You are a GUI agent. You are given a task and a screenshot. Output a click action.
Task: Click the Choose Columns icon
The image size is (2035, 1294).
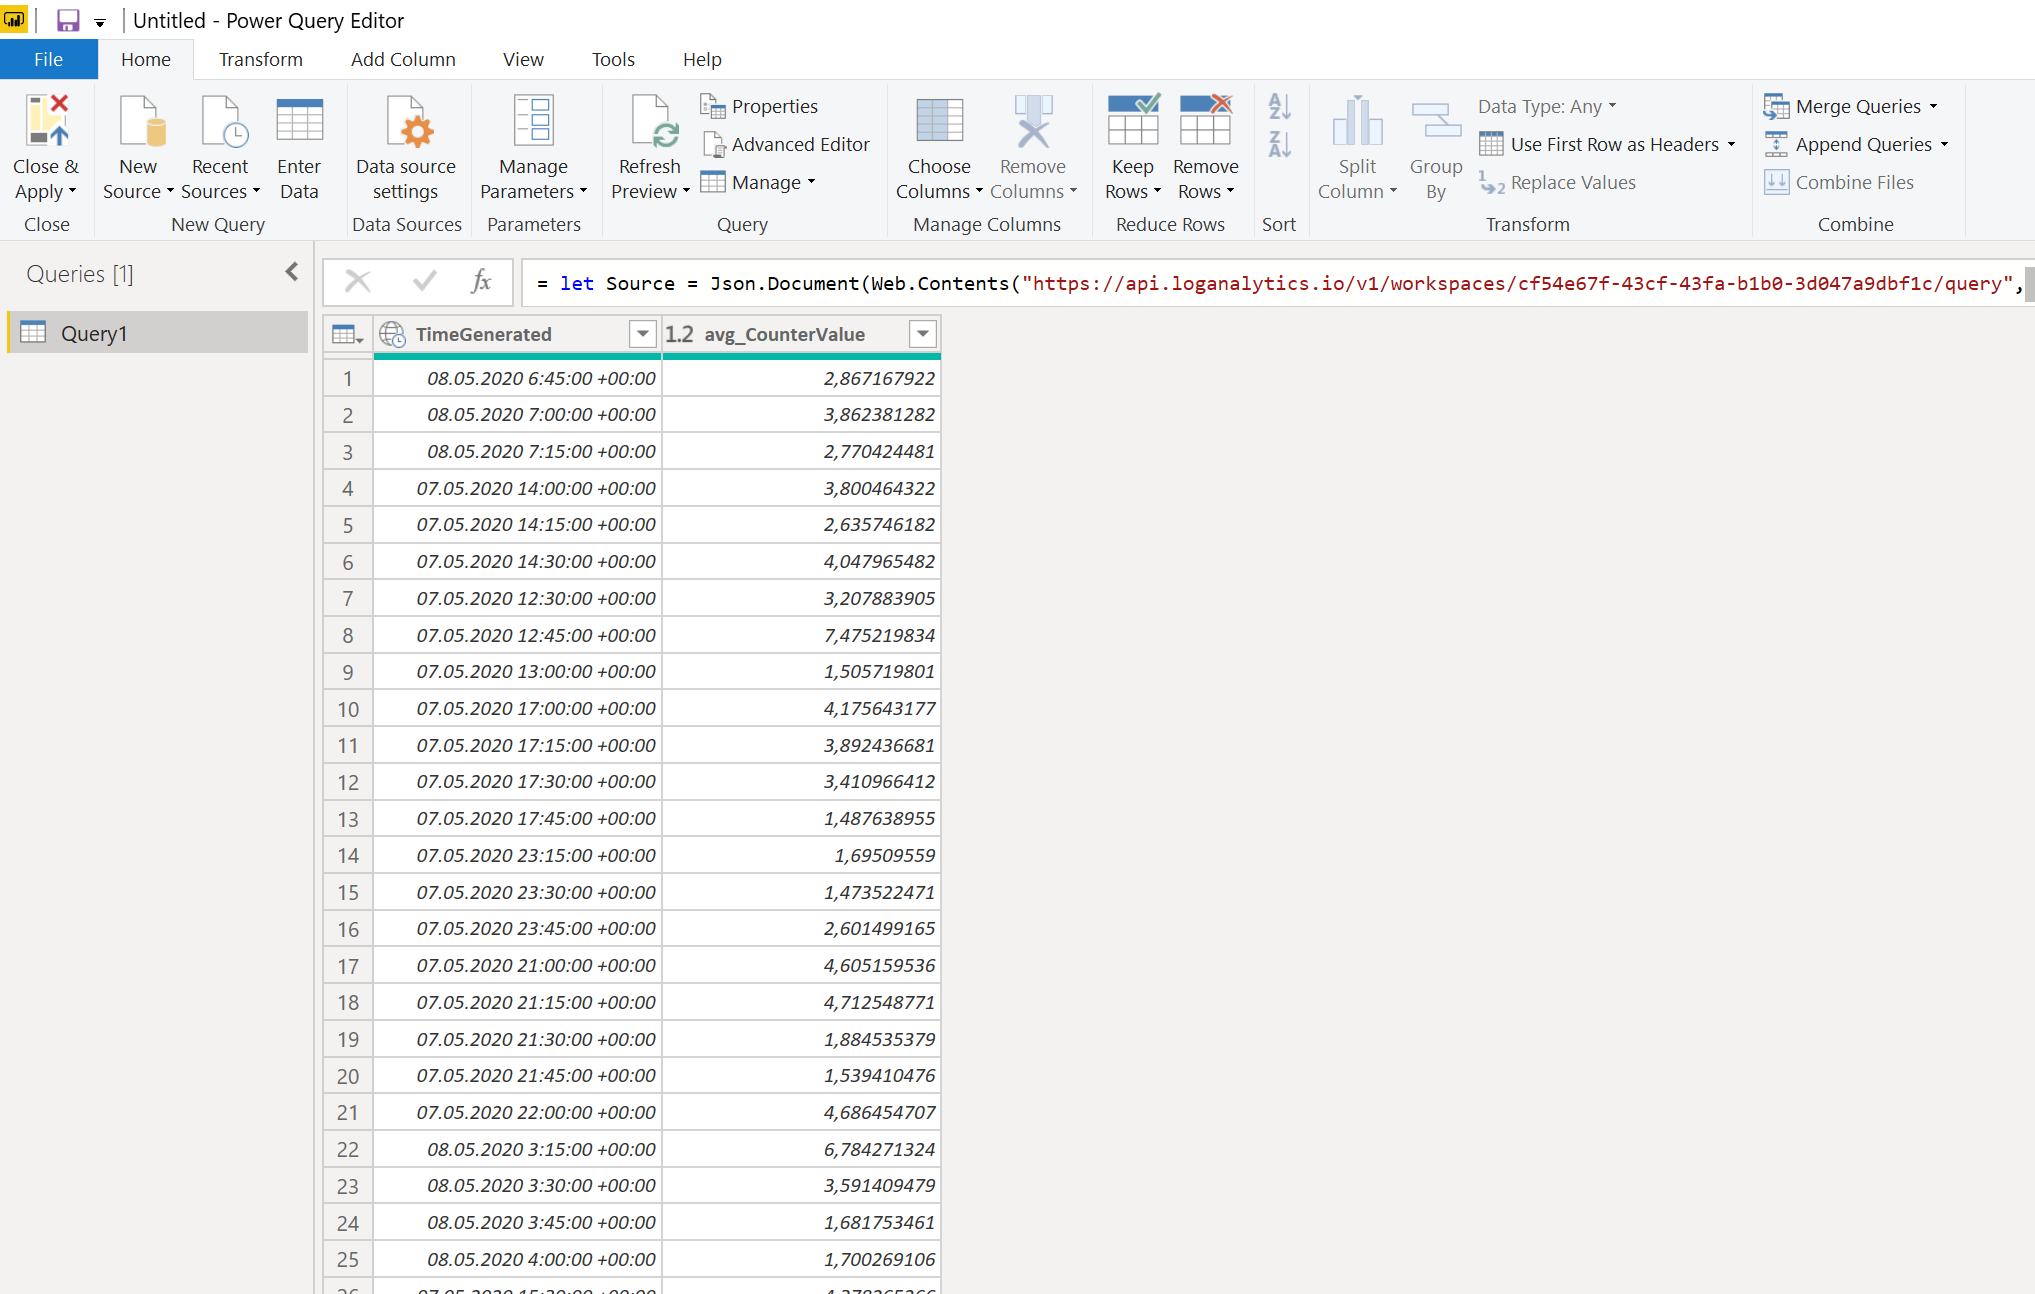click(938, 122)
